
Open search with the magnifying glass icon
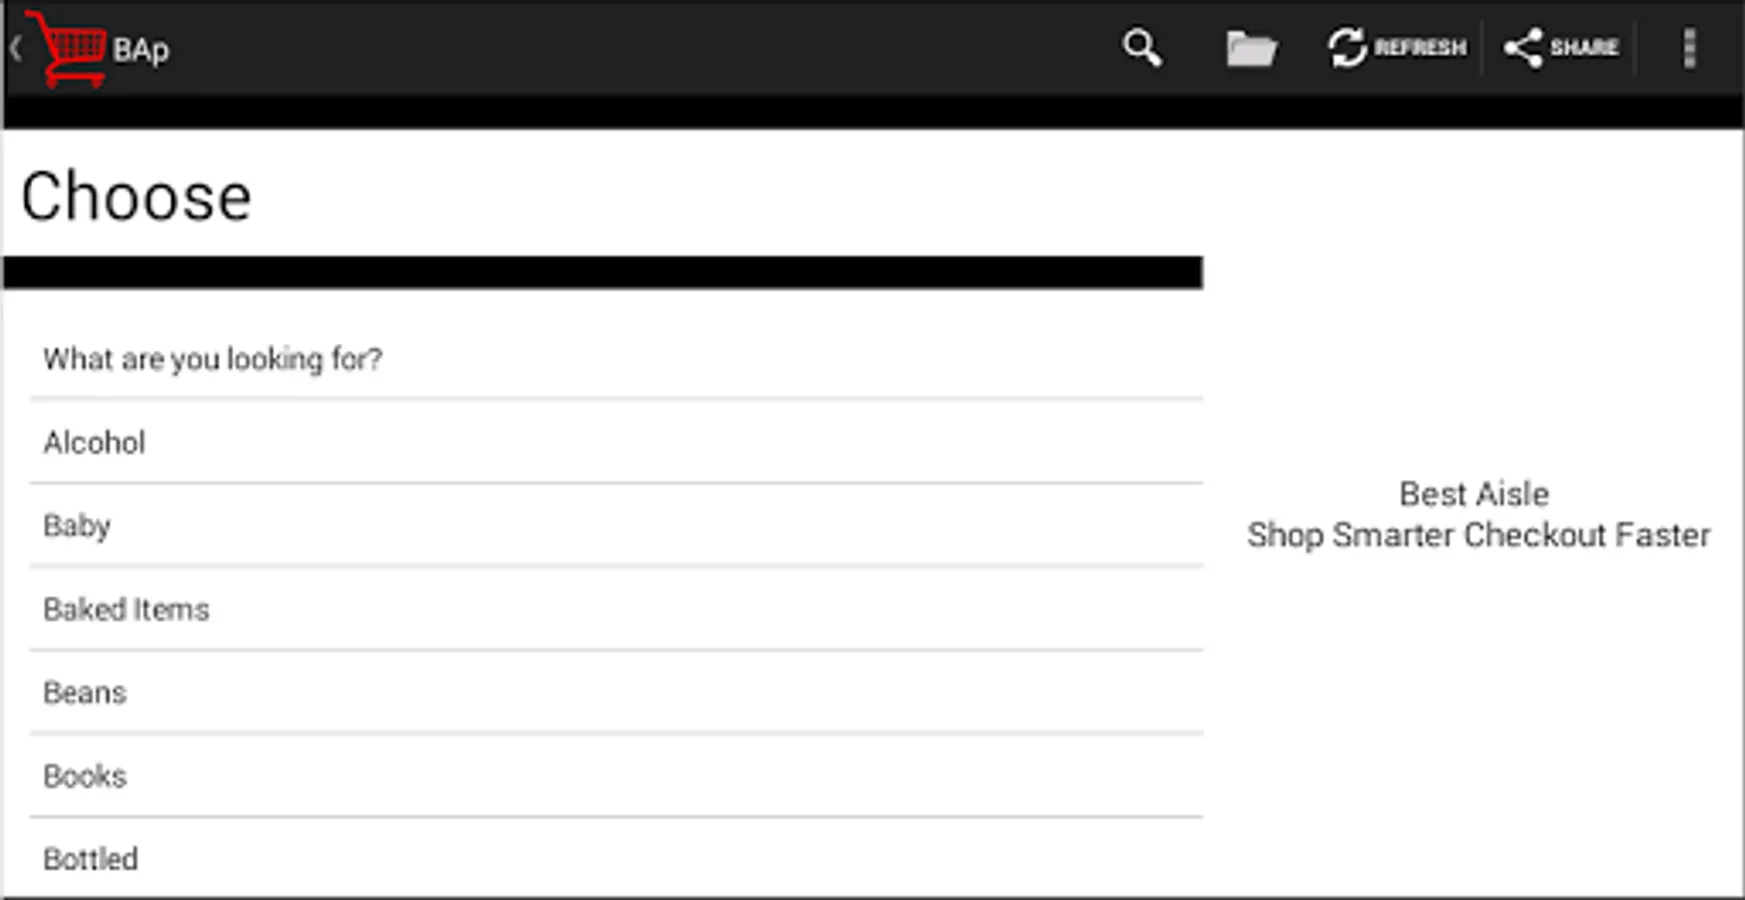tap(1141, 47)
